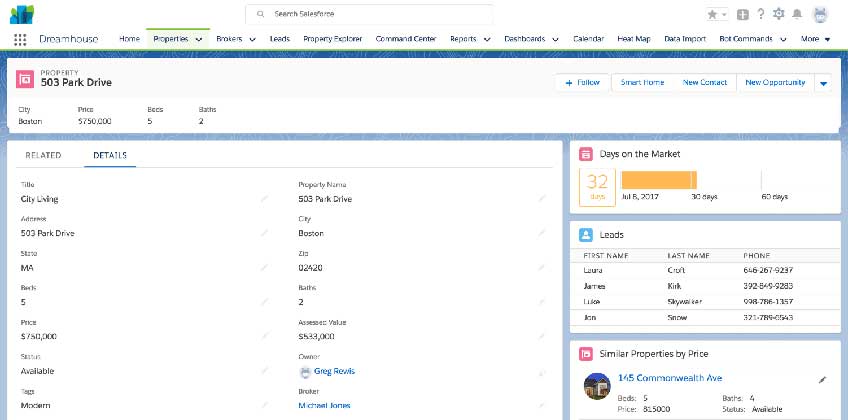
Task: Open the Data Import tab
Action: point(685,39)
